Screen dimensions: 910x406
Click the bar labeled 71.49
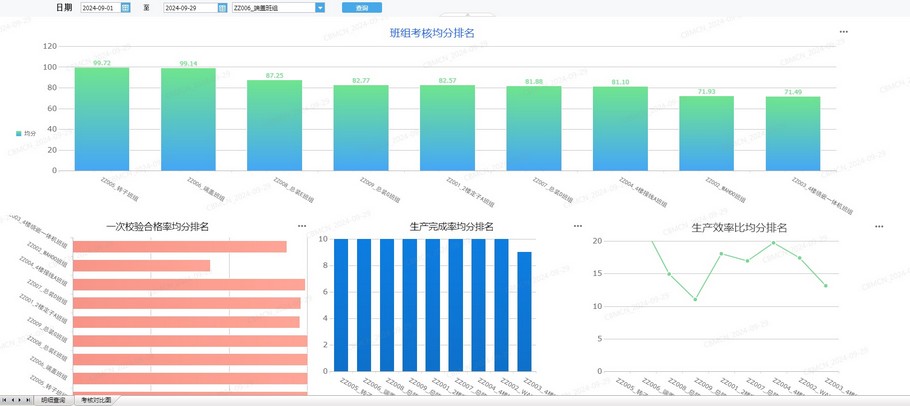[792, 133]
